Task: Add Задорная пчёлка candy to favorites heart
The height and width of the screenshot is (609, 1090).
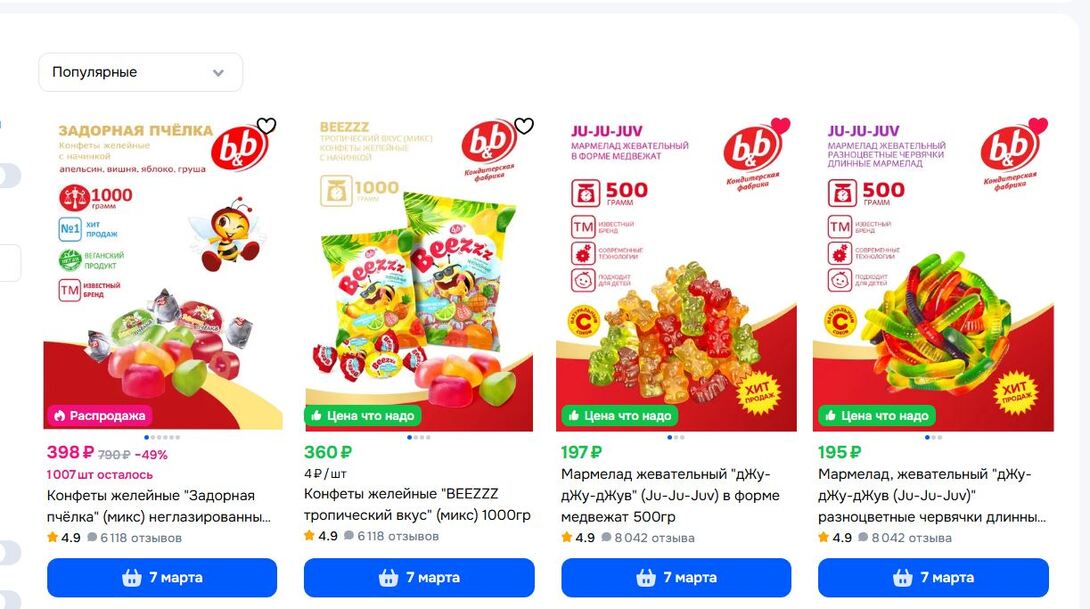Action: click(x=266, y=126)
